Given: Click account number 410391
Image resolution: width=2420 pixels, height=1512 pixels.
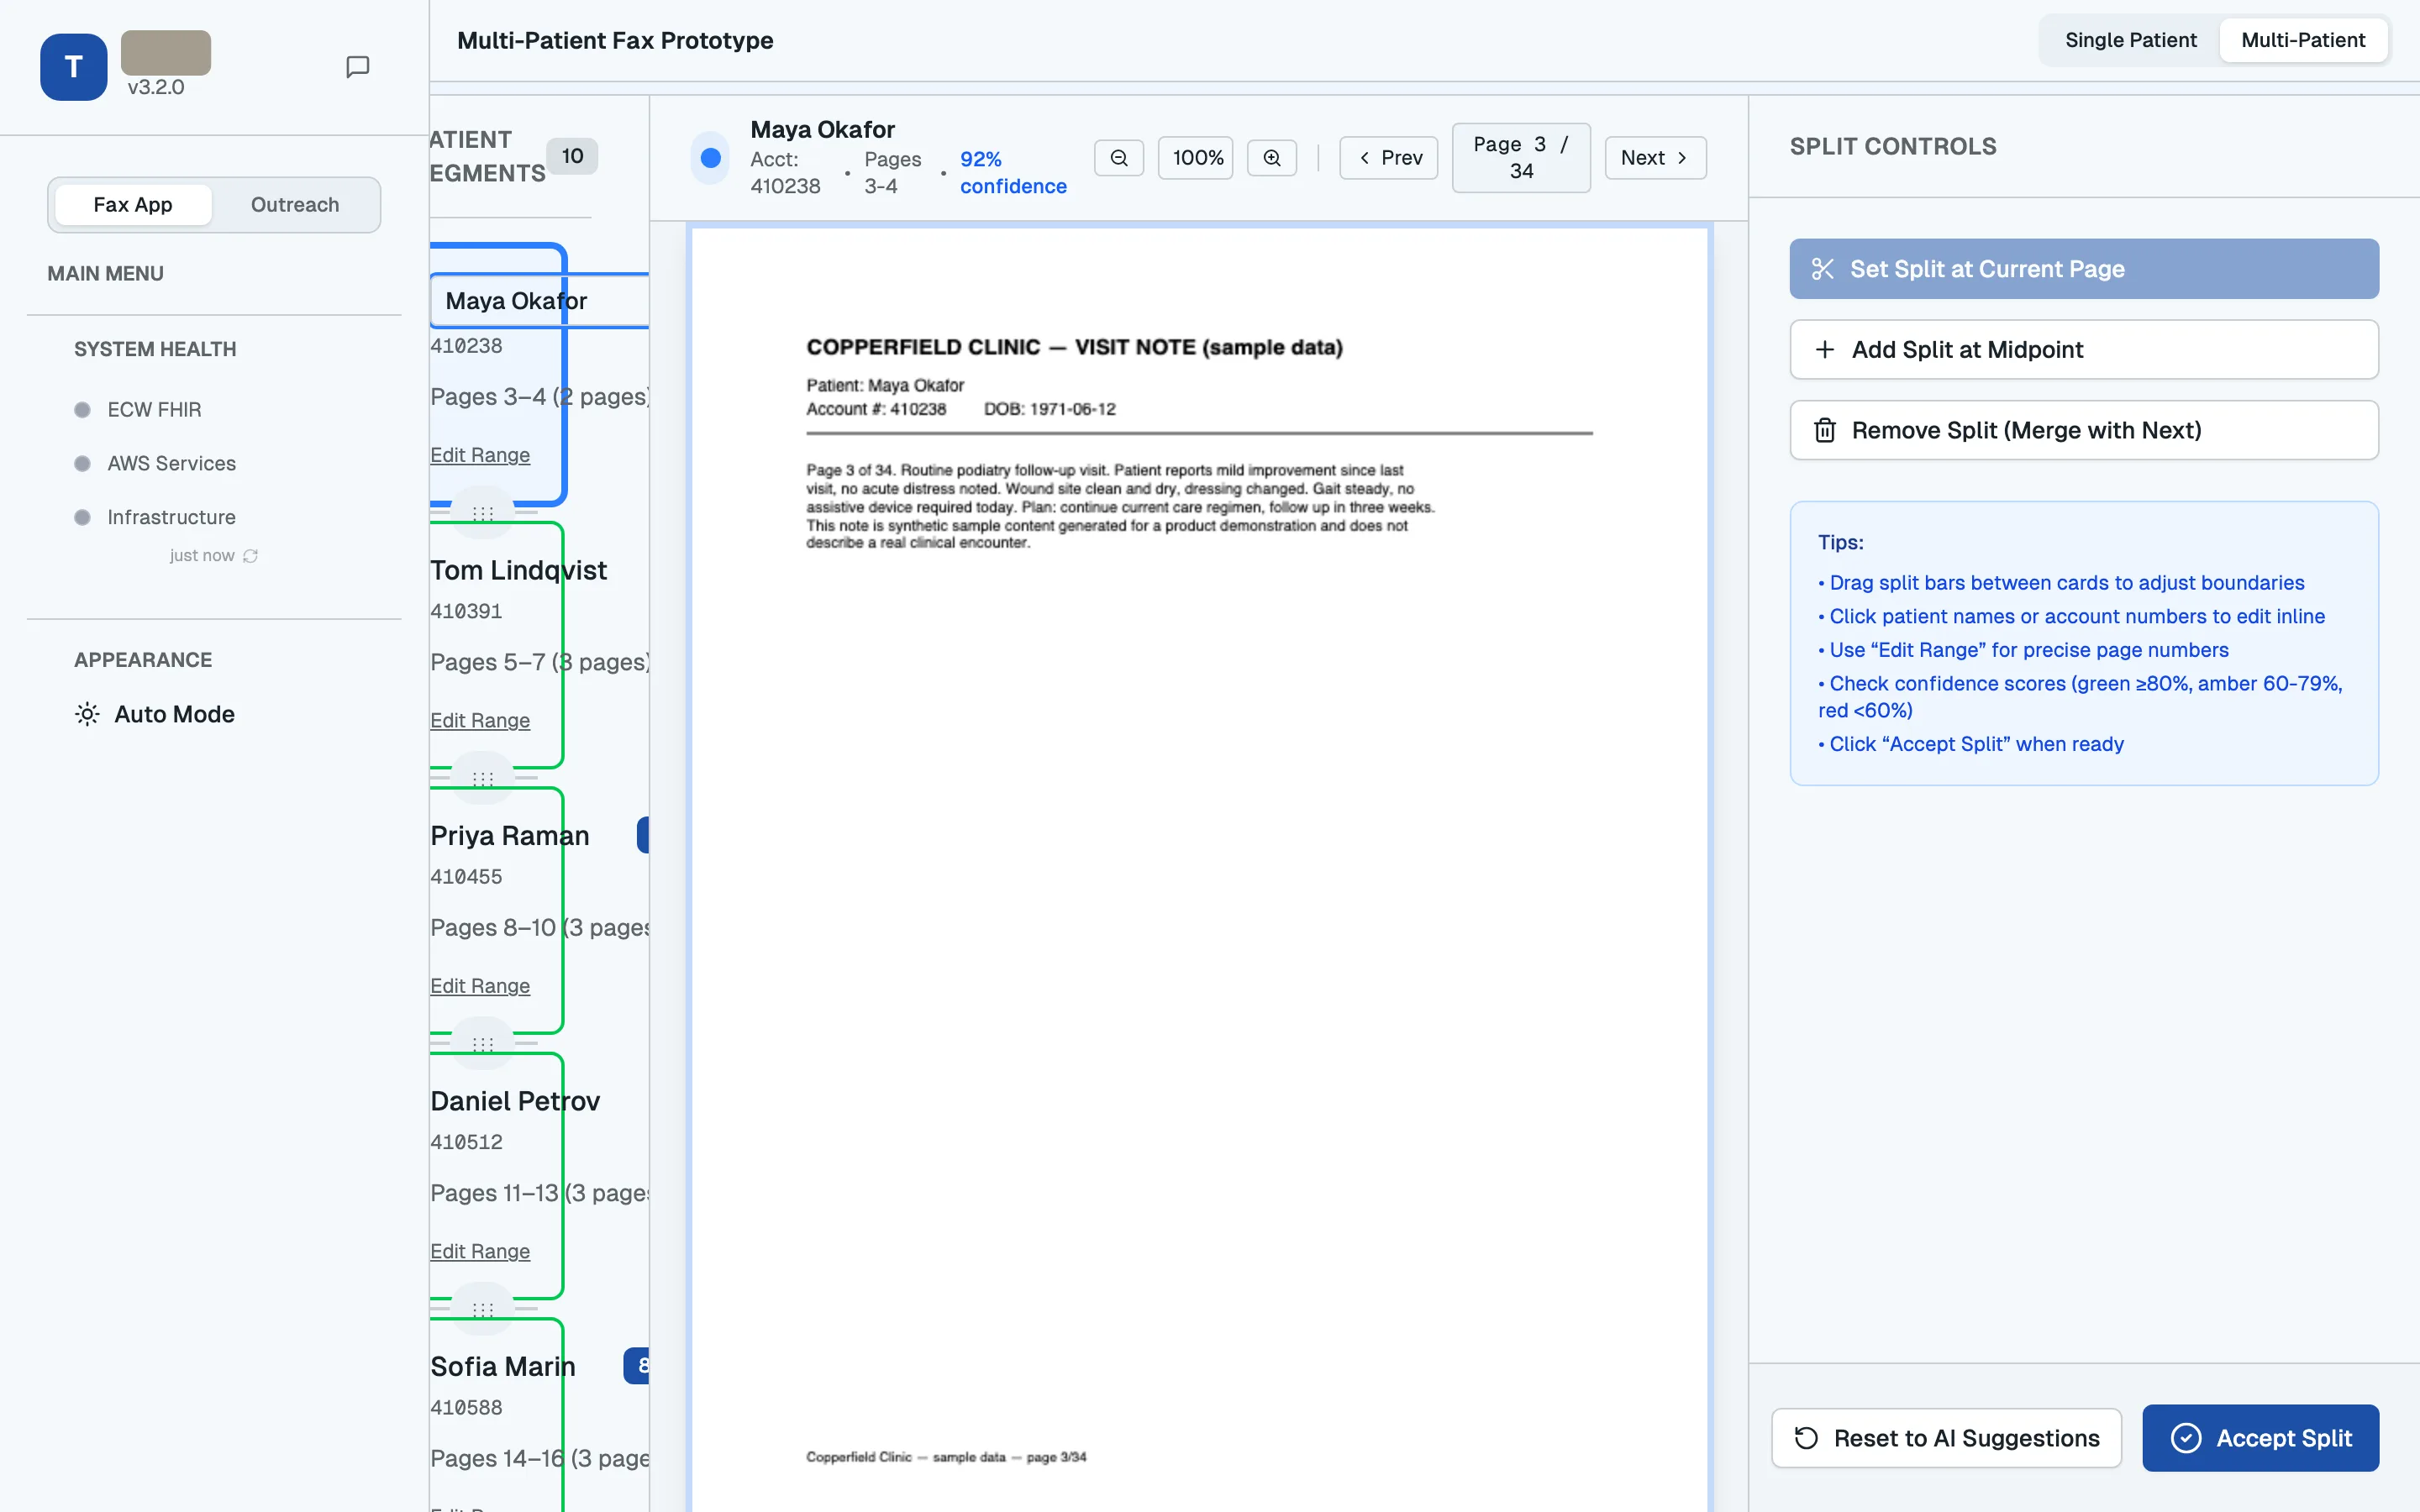Looking at the screenshot, I should click(x=466, y=611).
